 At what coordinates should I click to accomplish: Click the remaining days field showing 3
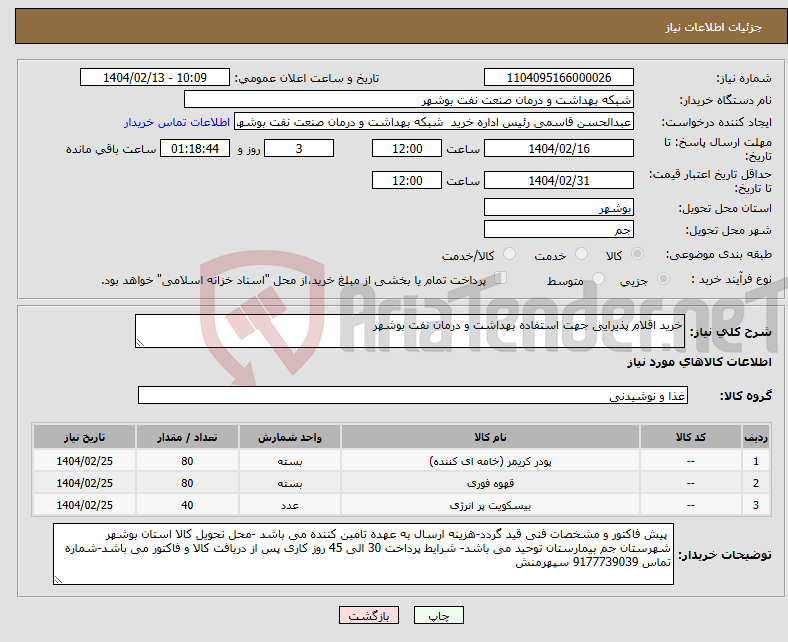(x=299, y=148)
